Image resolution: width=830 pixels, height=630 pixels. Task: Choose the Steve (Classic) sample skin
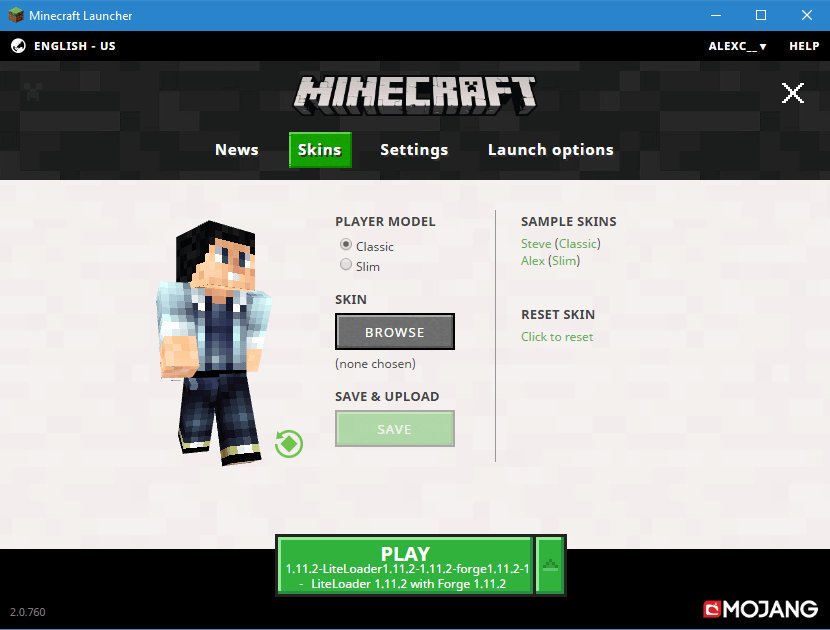click(561, 244)
